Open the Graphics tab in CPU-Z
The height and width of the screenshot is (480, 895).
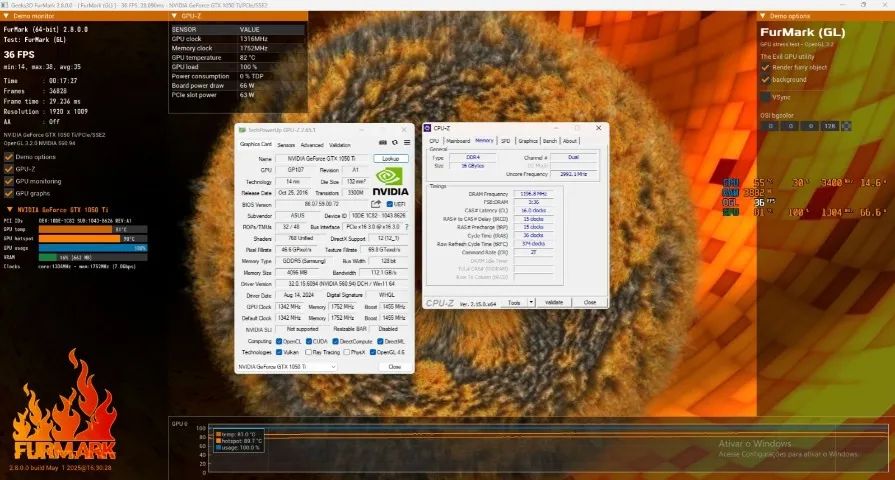(528, 140)
